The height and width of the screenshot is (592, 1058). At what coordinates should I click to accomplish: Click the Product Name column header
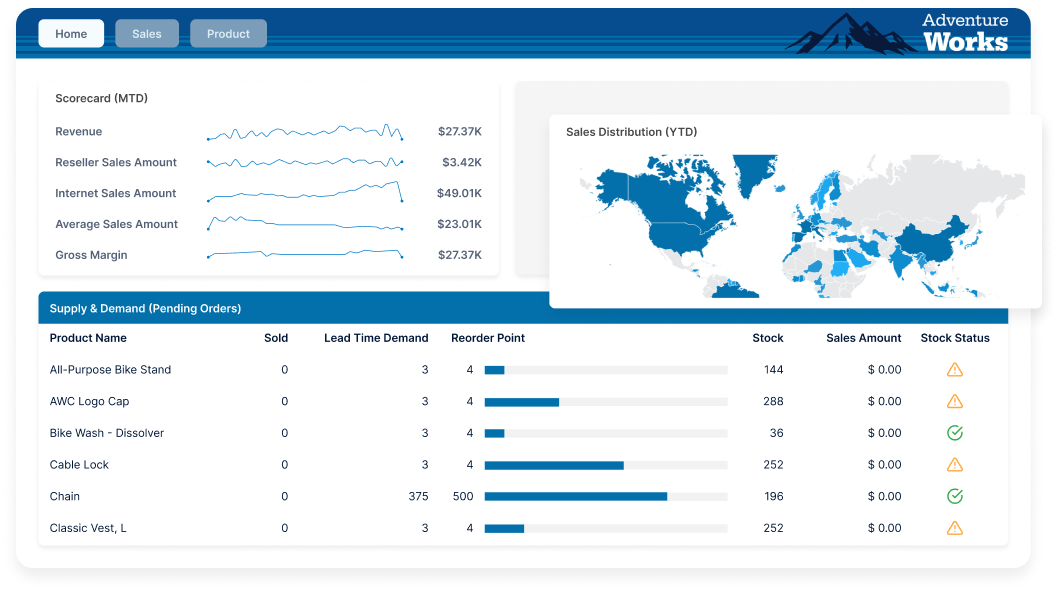88,338
